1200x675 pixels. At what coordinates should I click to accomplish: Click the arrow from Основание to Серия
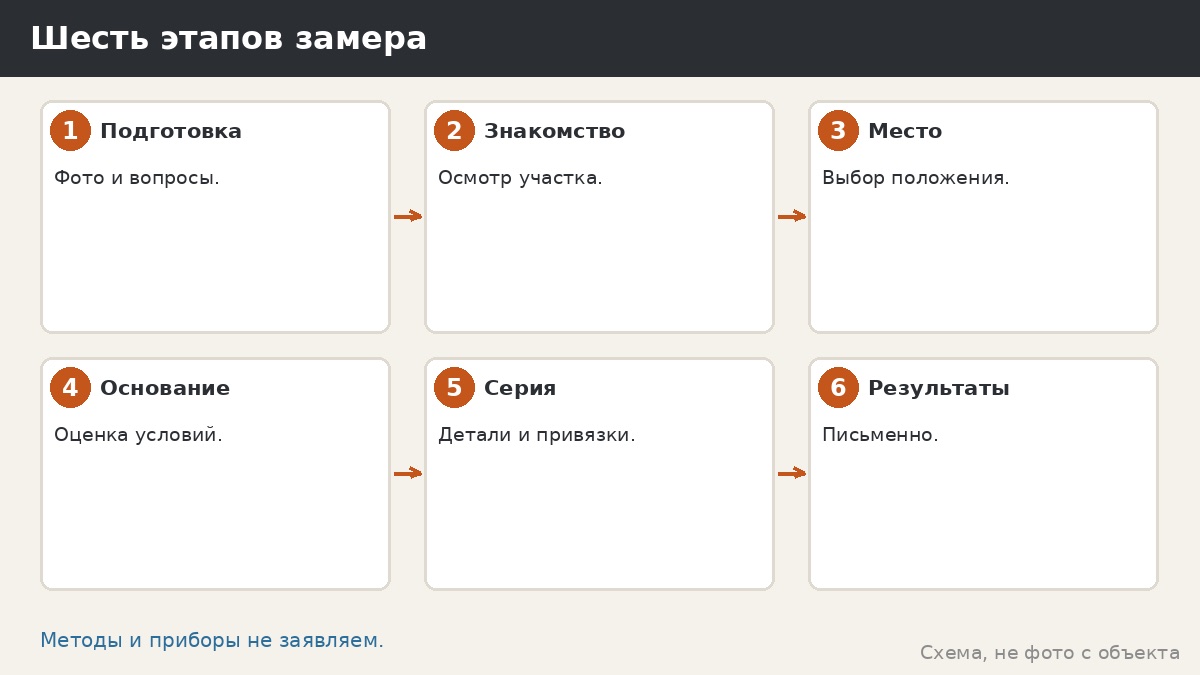[x=408, y=473]
